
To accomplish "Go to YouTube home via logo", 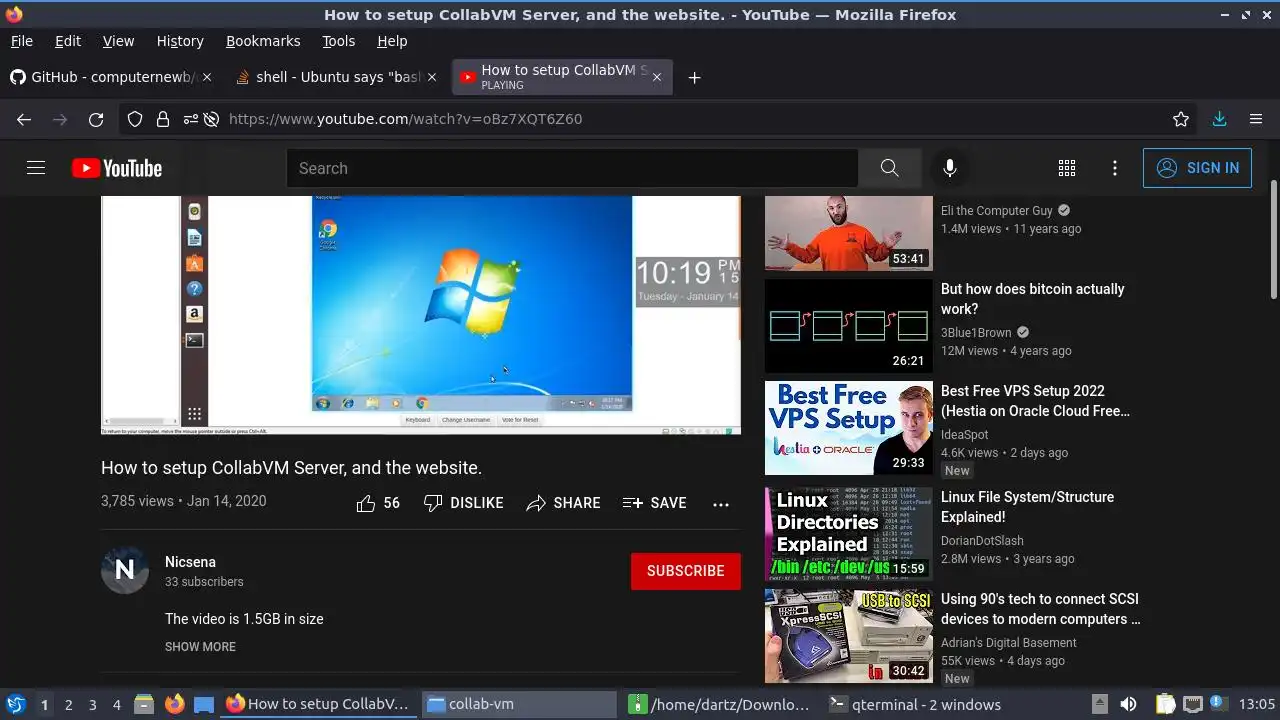I will (117, 168).
